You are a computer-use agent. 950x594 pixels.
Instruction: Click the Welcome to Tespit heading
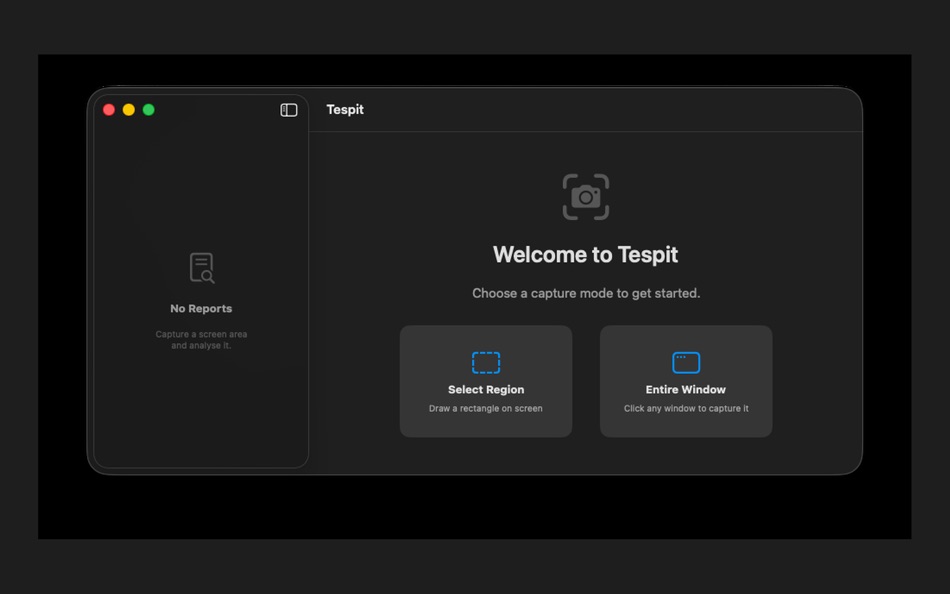coord(585,254)
